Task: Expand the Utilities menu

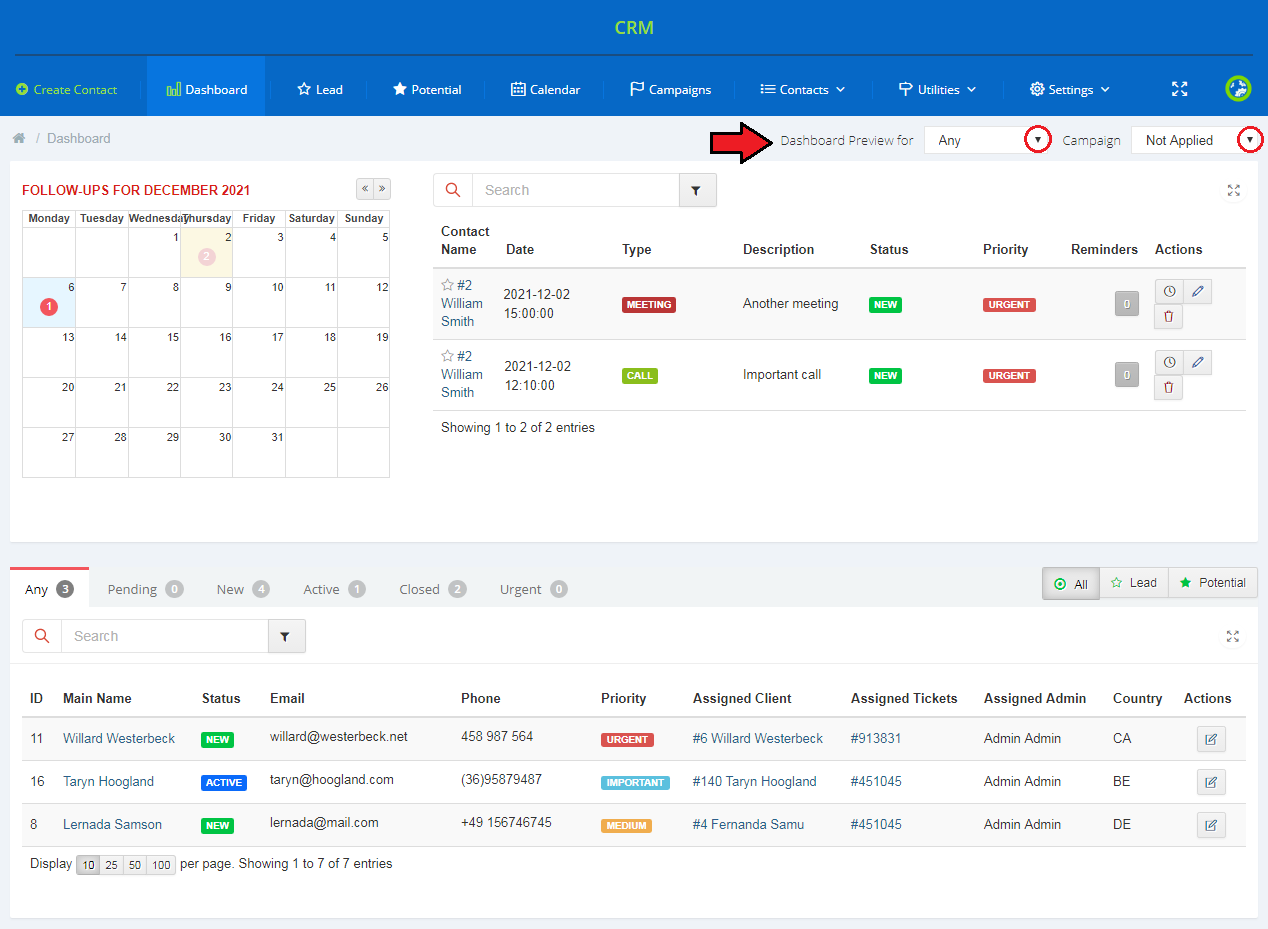Action: (x=937, y=89)
